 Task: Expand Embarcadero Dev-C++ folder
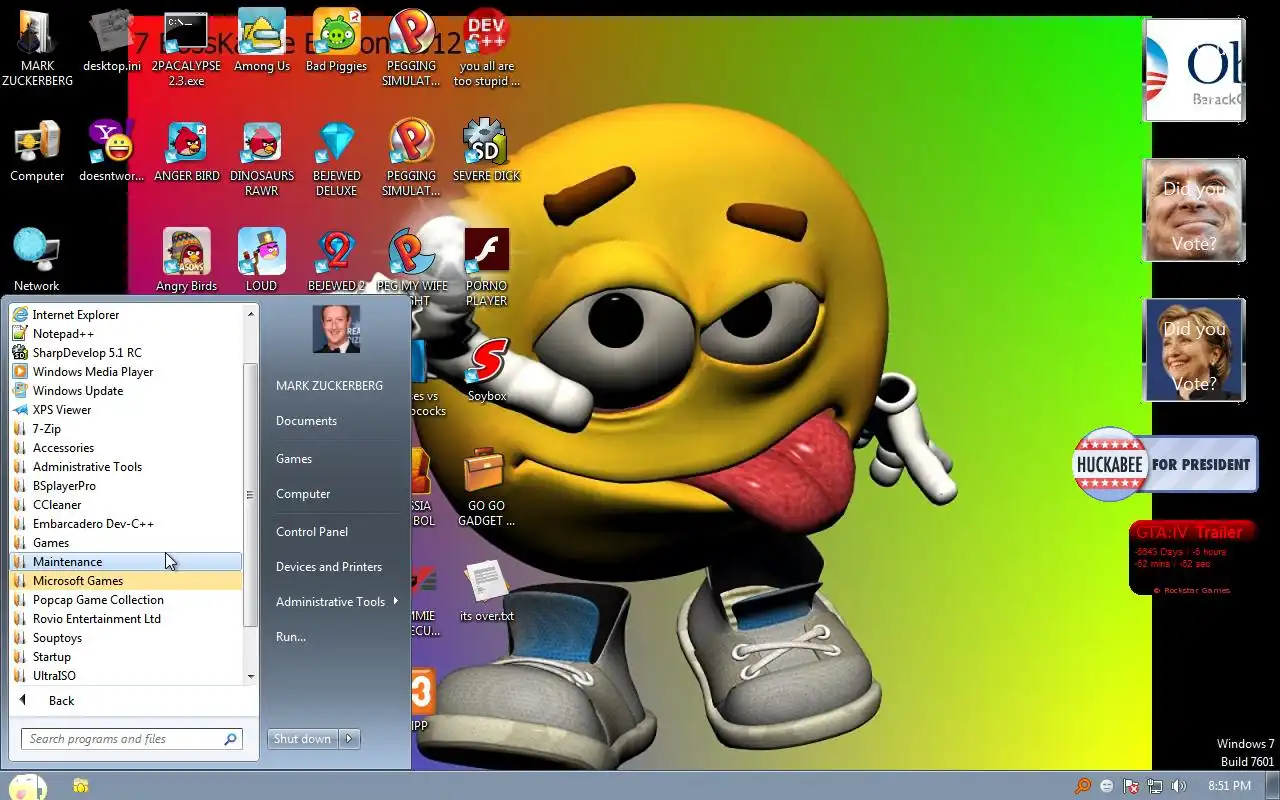pos(126,523)
